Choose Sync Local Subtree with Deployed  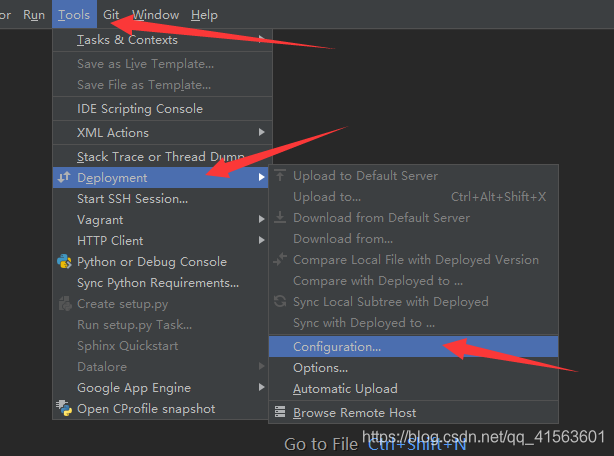tap(414, 302)
